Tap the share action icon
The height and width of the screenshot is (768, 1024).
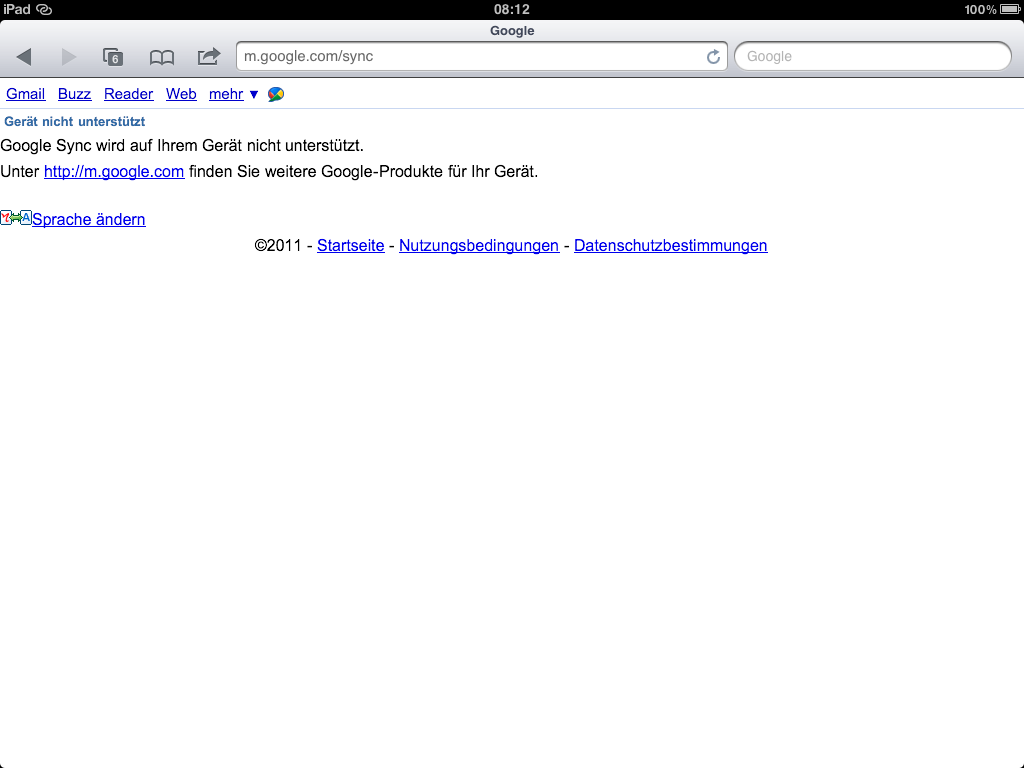pos(209,56)
